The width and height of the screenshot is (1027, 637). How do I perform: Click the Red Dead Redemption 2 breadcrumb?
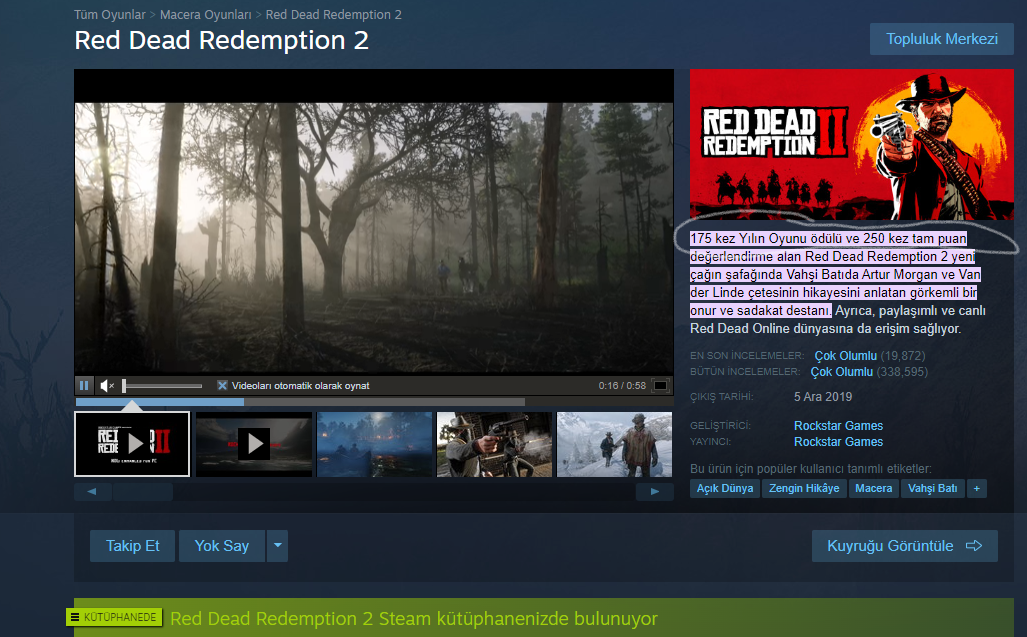(333, 14)
